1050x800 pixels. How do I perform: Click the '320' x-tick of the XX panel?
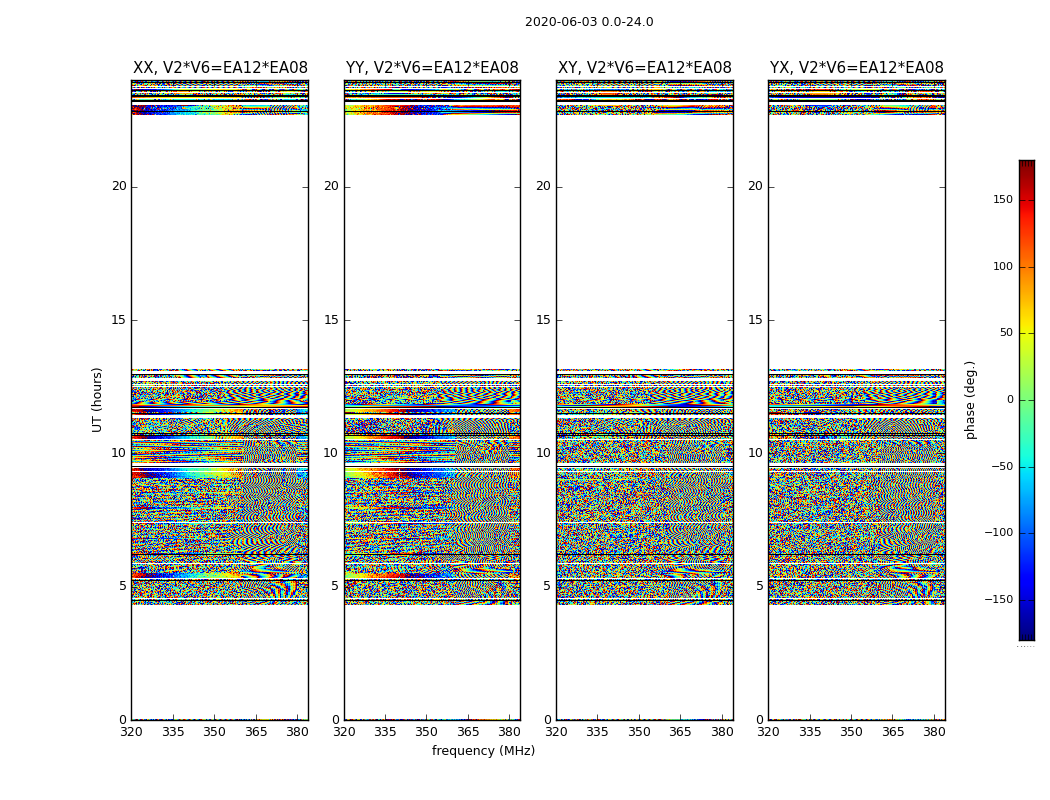point(131,732)
